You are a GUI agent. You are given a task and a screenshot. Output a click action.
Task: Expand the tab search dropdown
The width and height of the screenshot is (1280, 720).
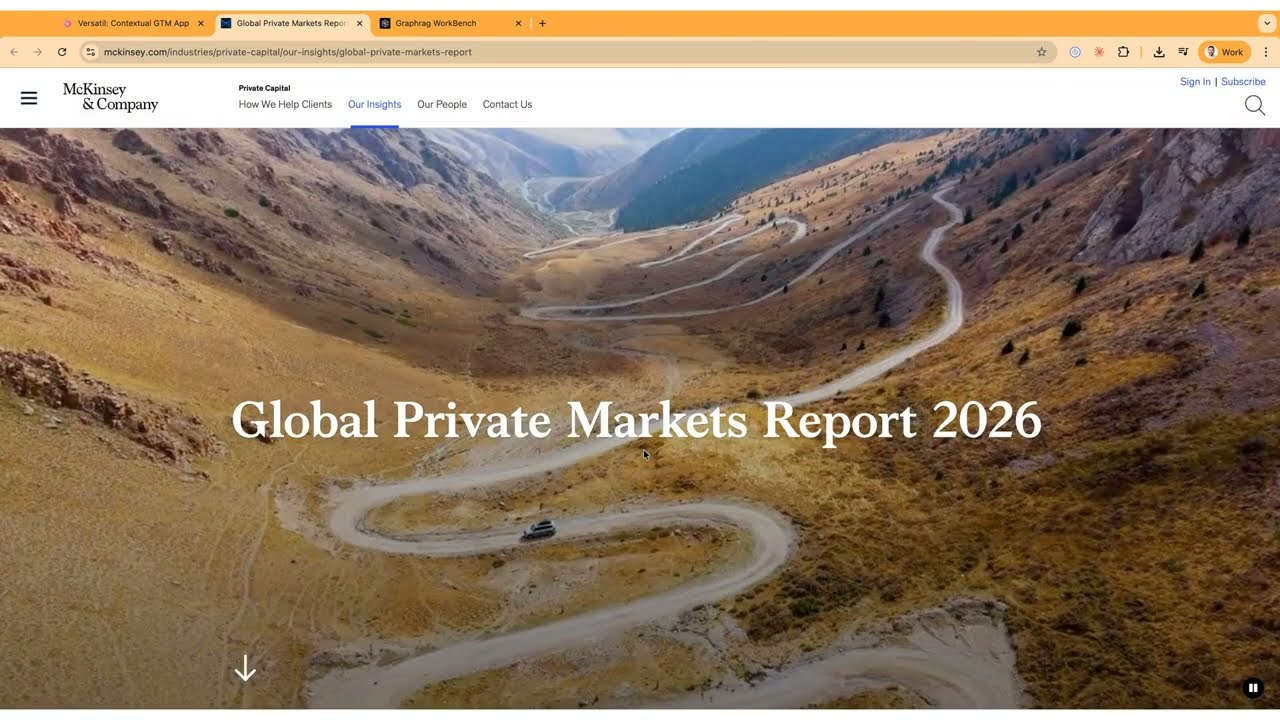1267,23
